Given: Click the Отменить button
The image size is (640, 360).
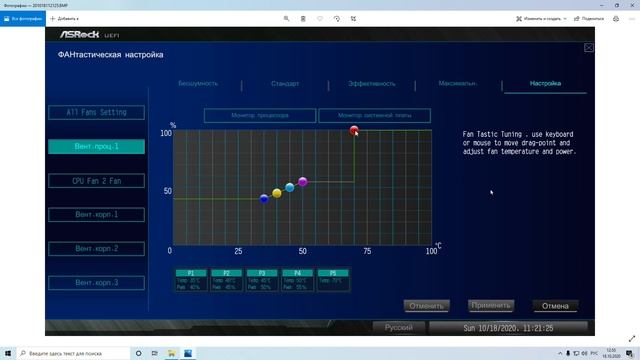Looking at the screenshot, I should click(x=427, y=306).
